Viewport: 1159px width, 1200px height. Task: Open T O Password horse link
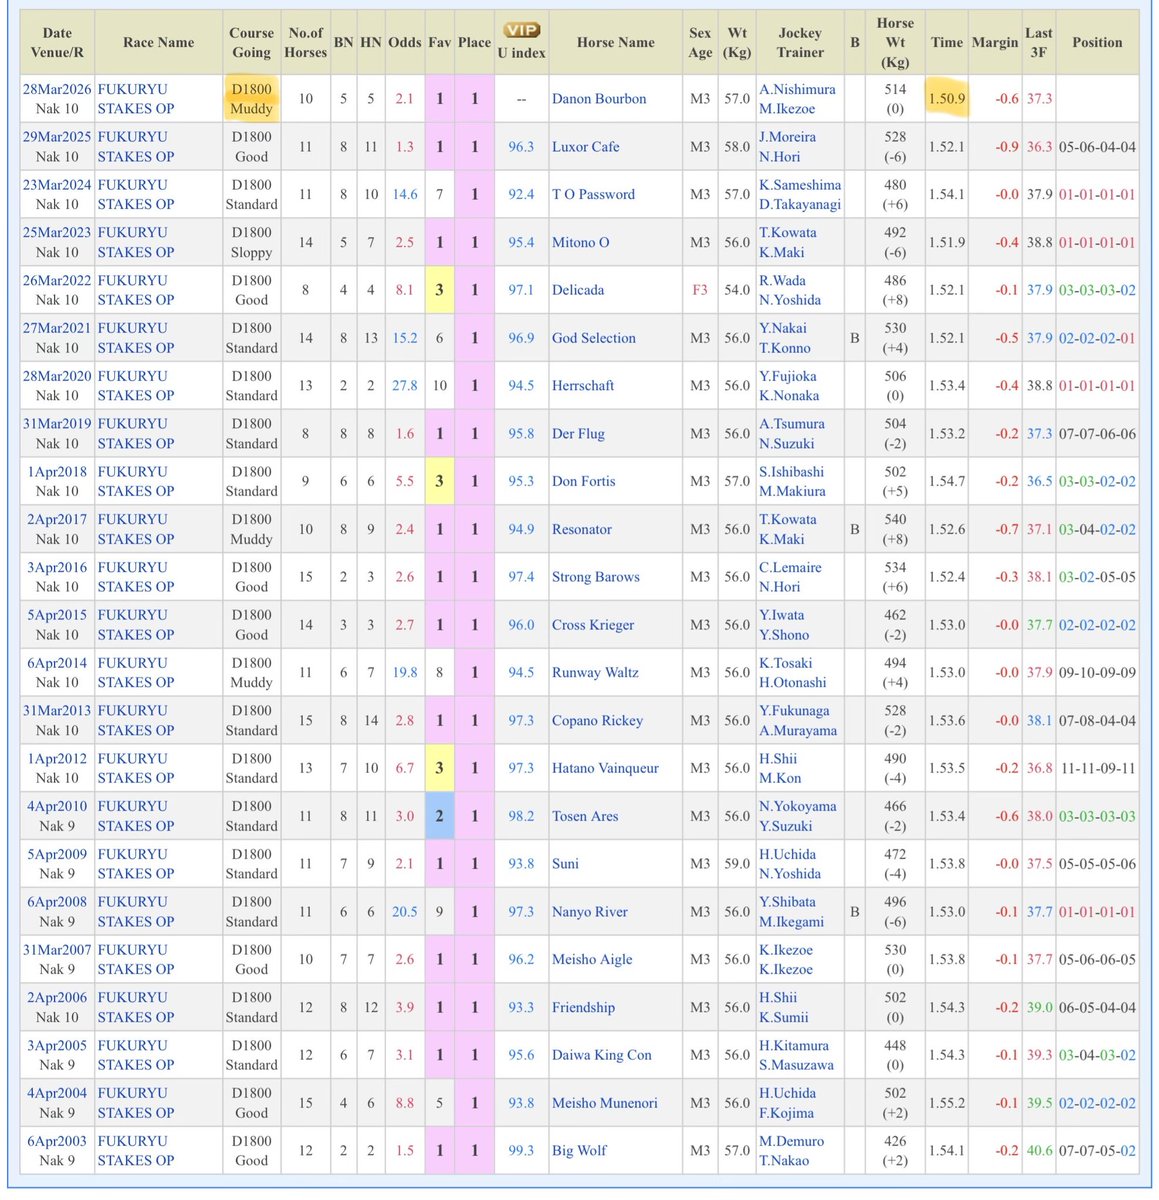pyautogui.click(x=593, y=195)
